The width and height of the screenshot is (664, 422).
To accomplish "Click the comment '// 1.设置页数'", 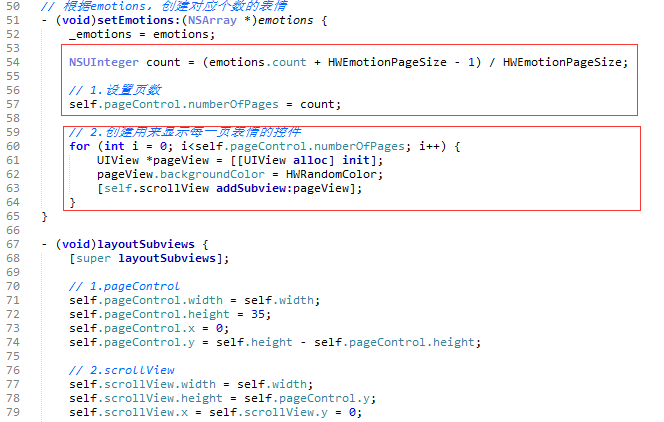I will pos(115,90).
